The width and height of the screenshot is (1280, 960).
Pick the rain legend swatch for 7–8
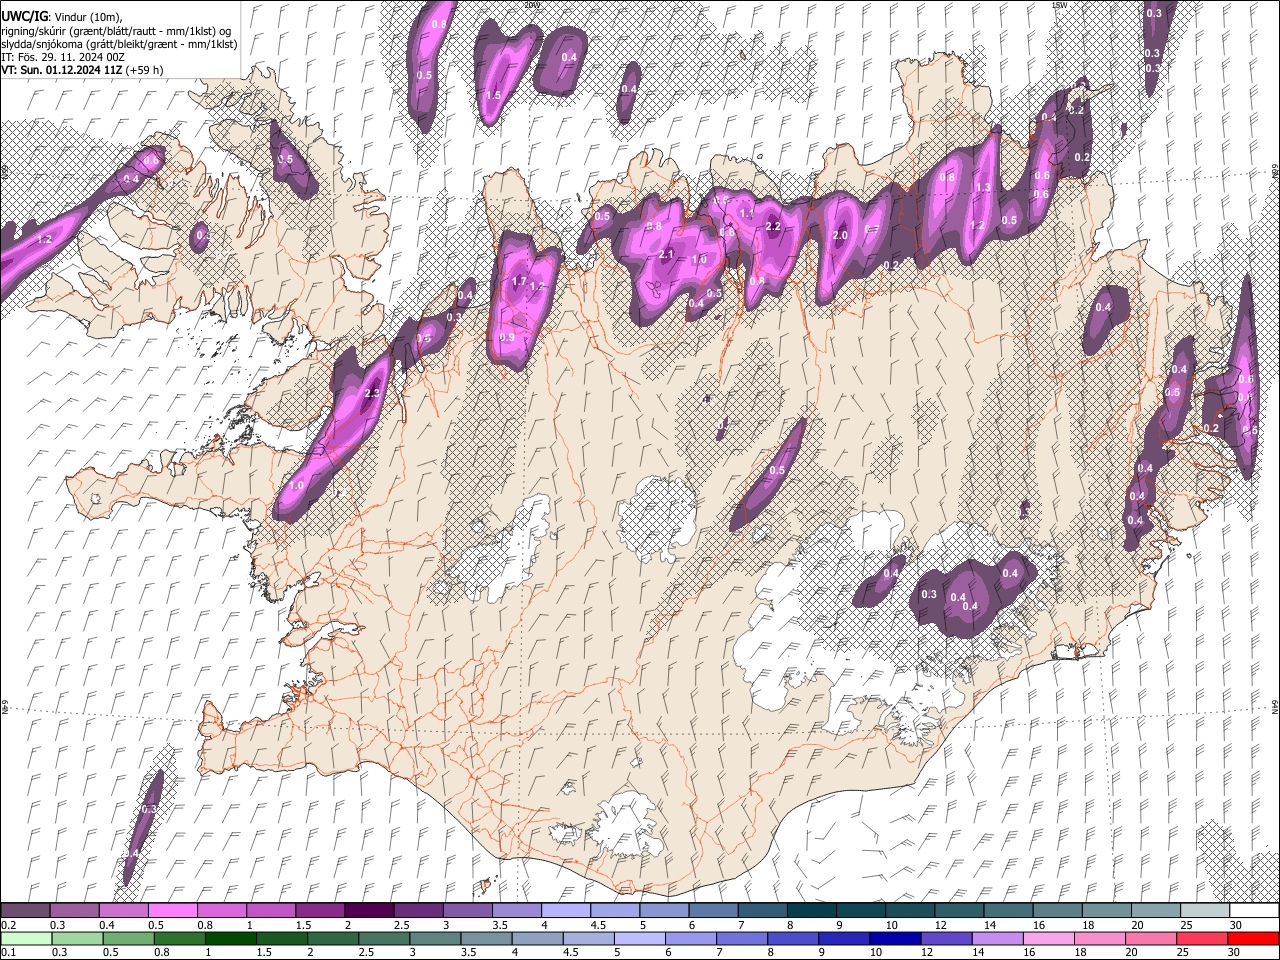tap(740, 939)
